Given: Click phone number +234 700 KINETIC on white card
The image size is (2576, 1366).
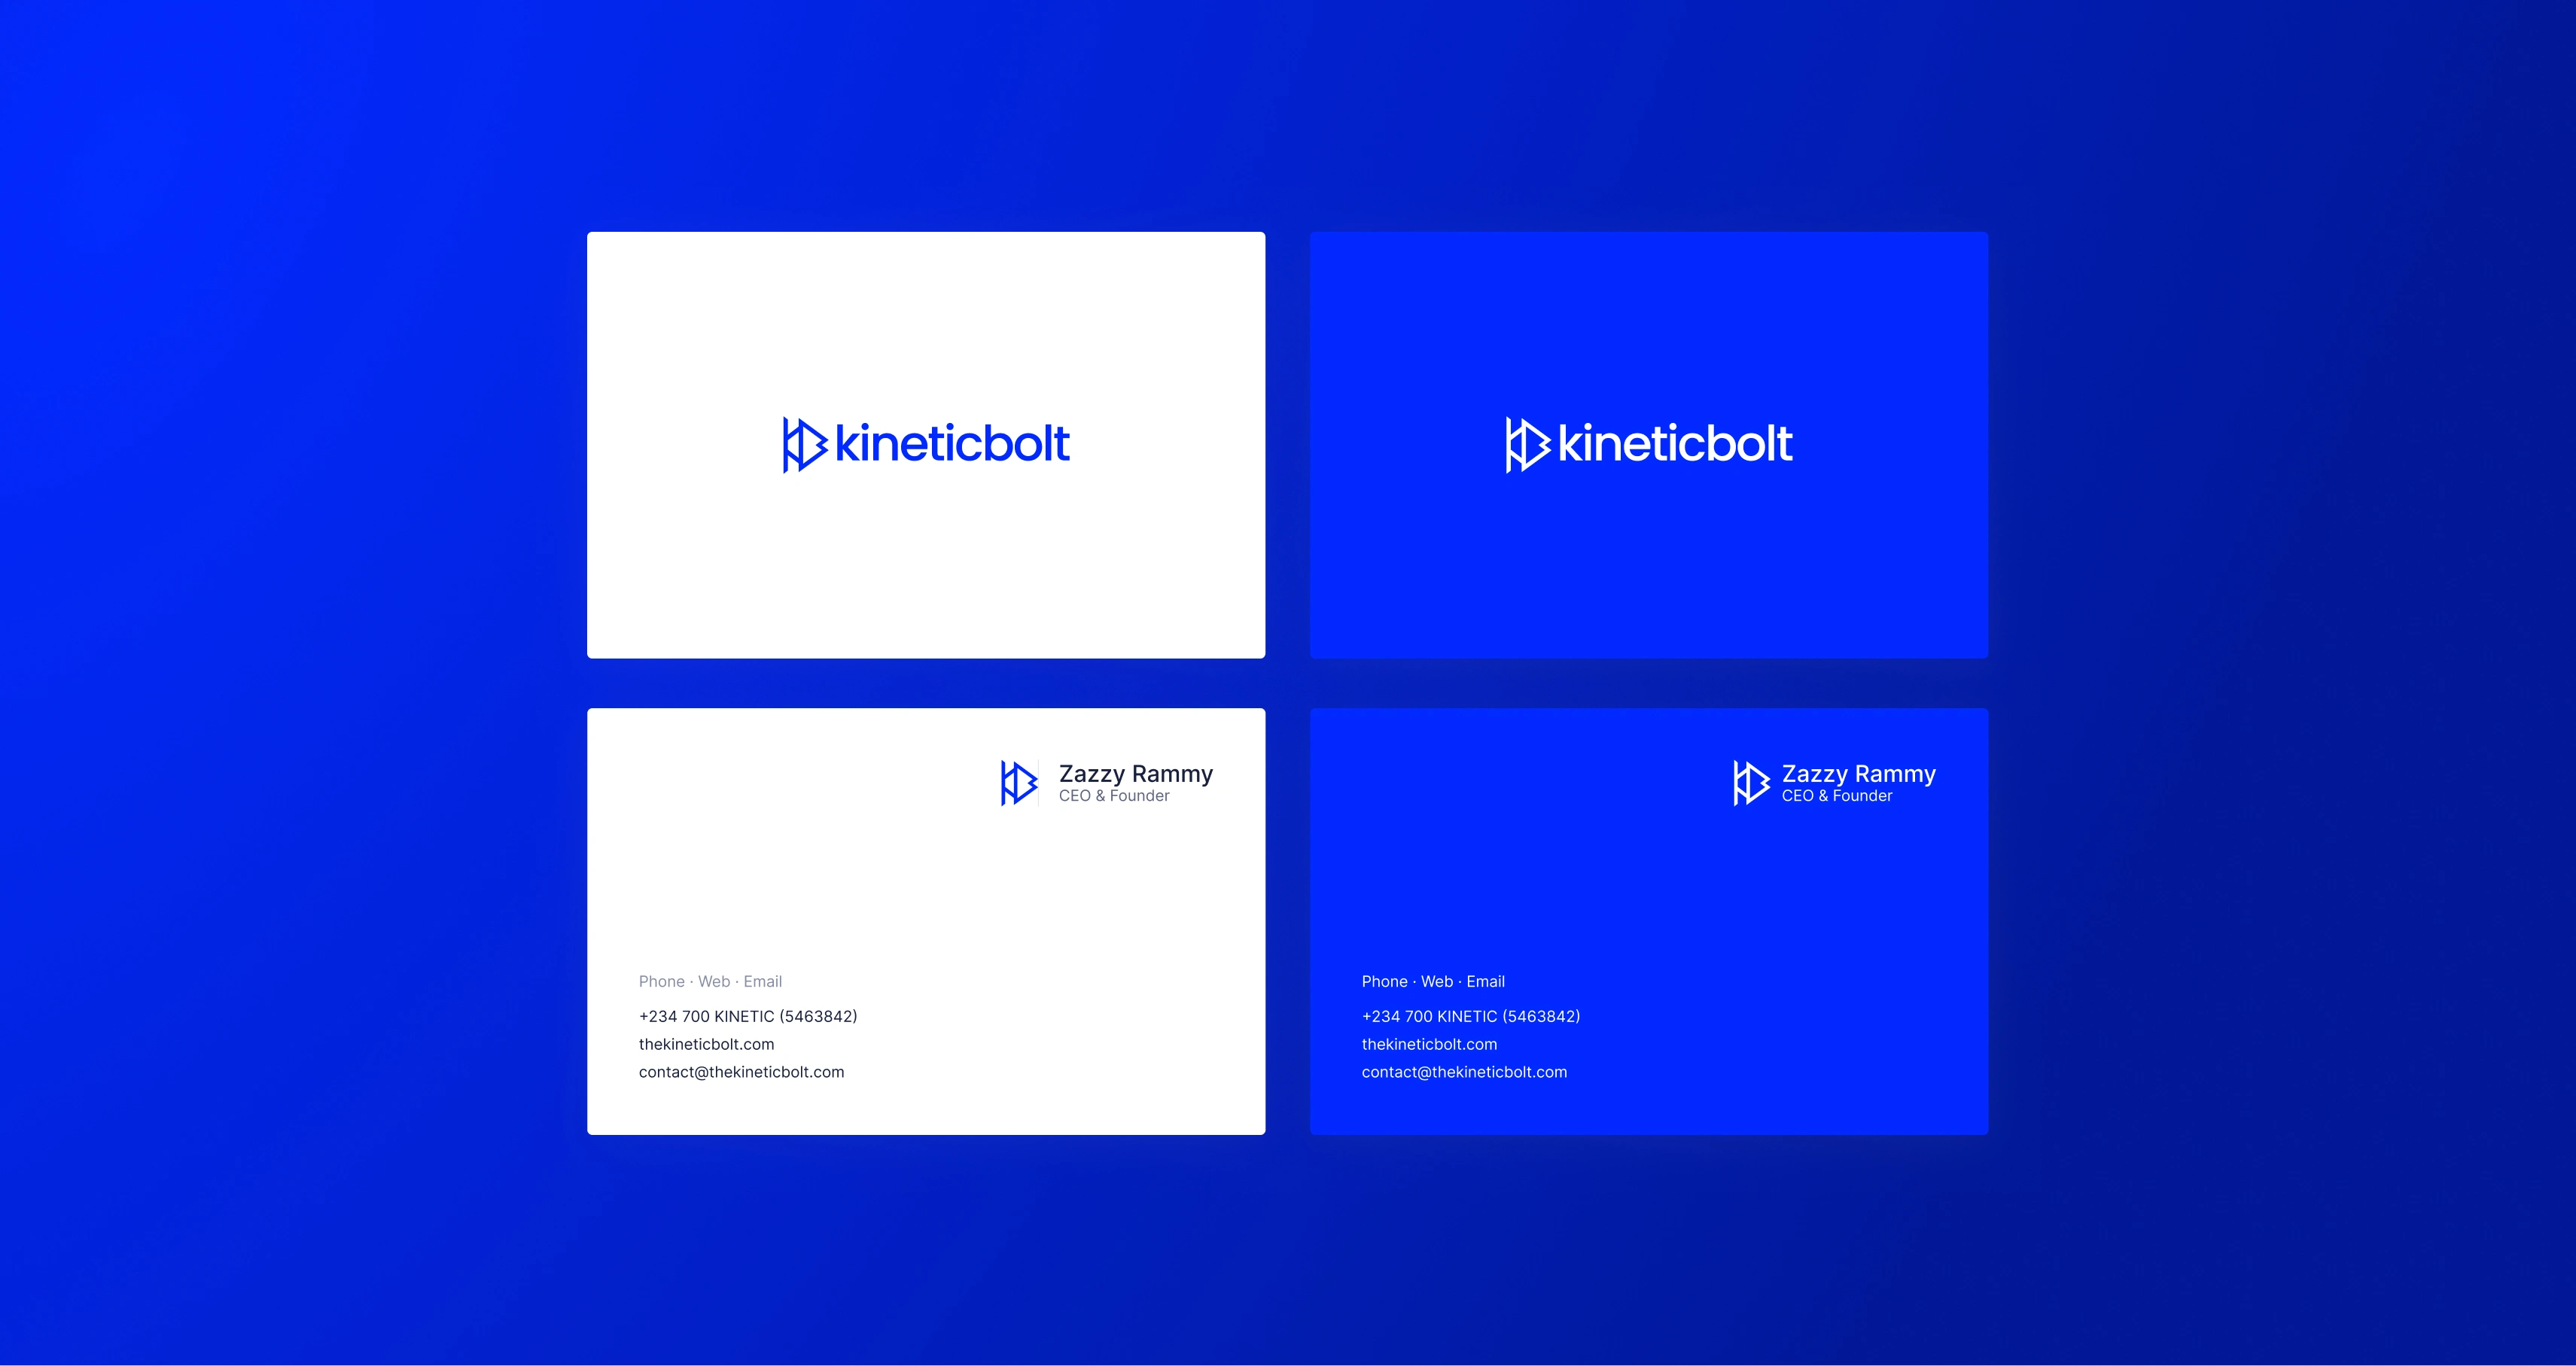Looking at the screenshot, I should (x=748, y=1016).
